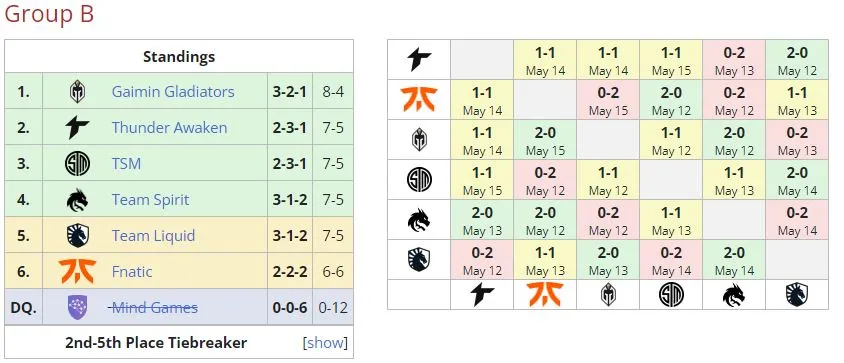Click the 0-2 May 15 cell in Fnatic row
This screenshot has width=844, height=363.
point(608,100)
